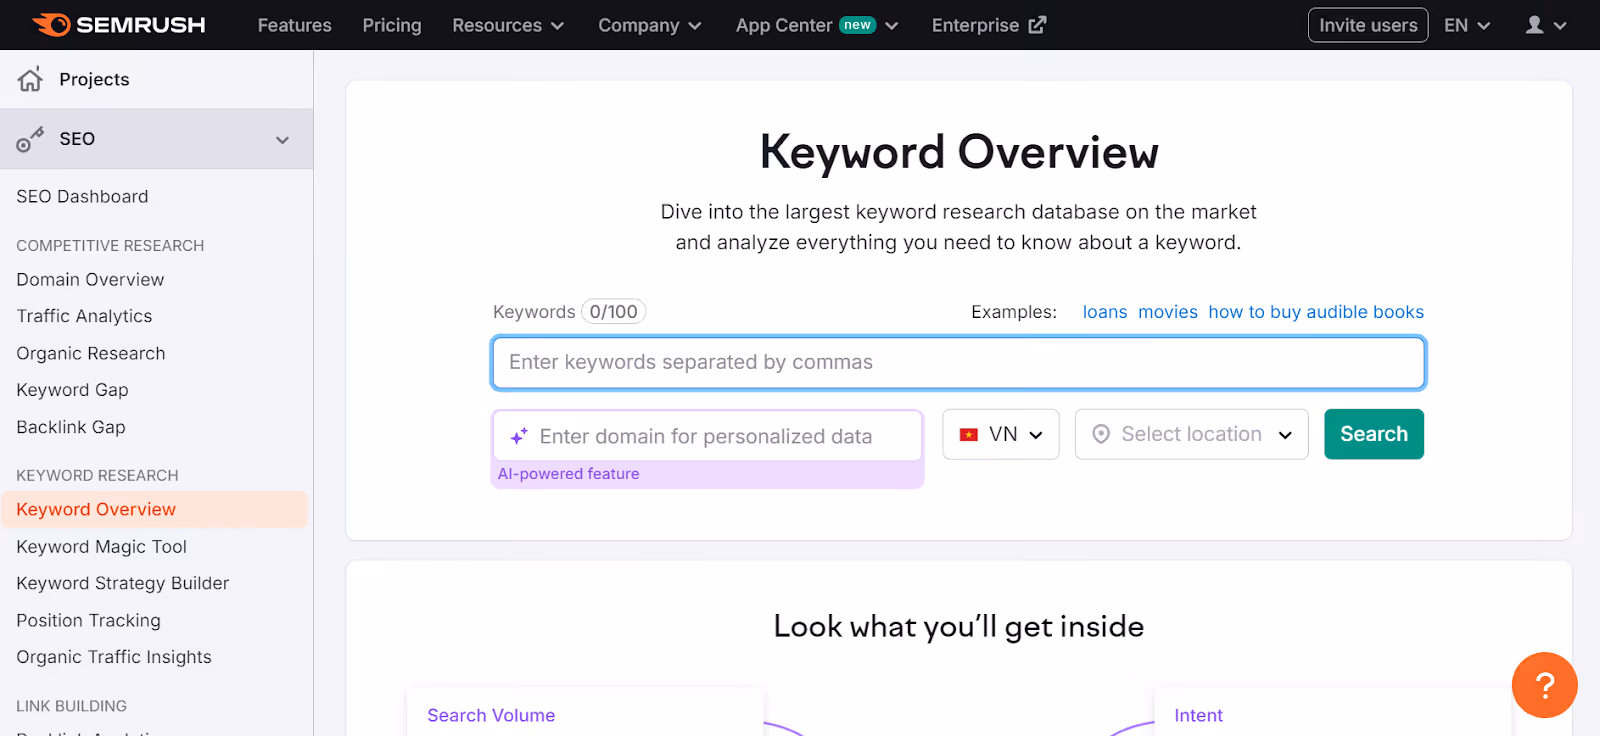The width and height of the screenshot is (1600, 736).
Task: Click the Semrush logo
Action: pyautogui.click(x=119, y=25)
